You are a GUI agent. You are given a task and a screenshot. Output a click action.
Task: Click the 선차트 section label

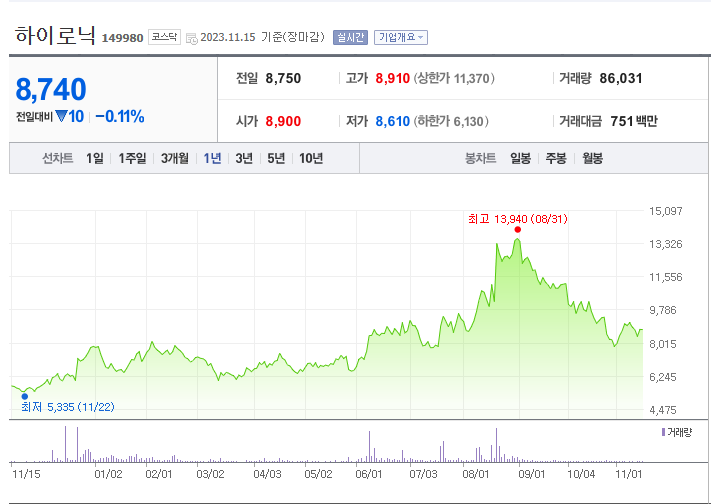58,158
